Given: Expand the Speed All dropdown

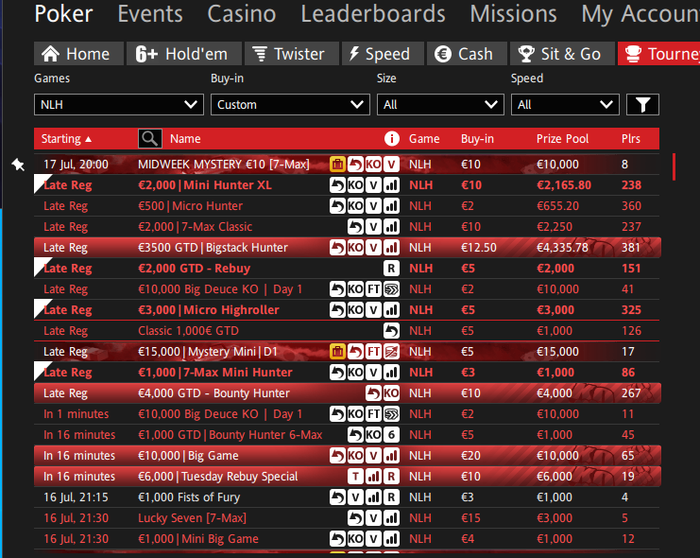Looking at the screenshot, I should (565, 105).
